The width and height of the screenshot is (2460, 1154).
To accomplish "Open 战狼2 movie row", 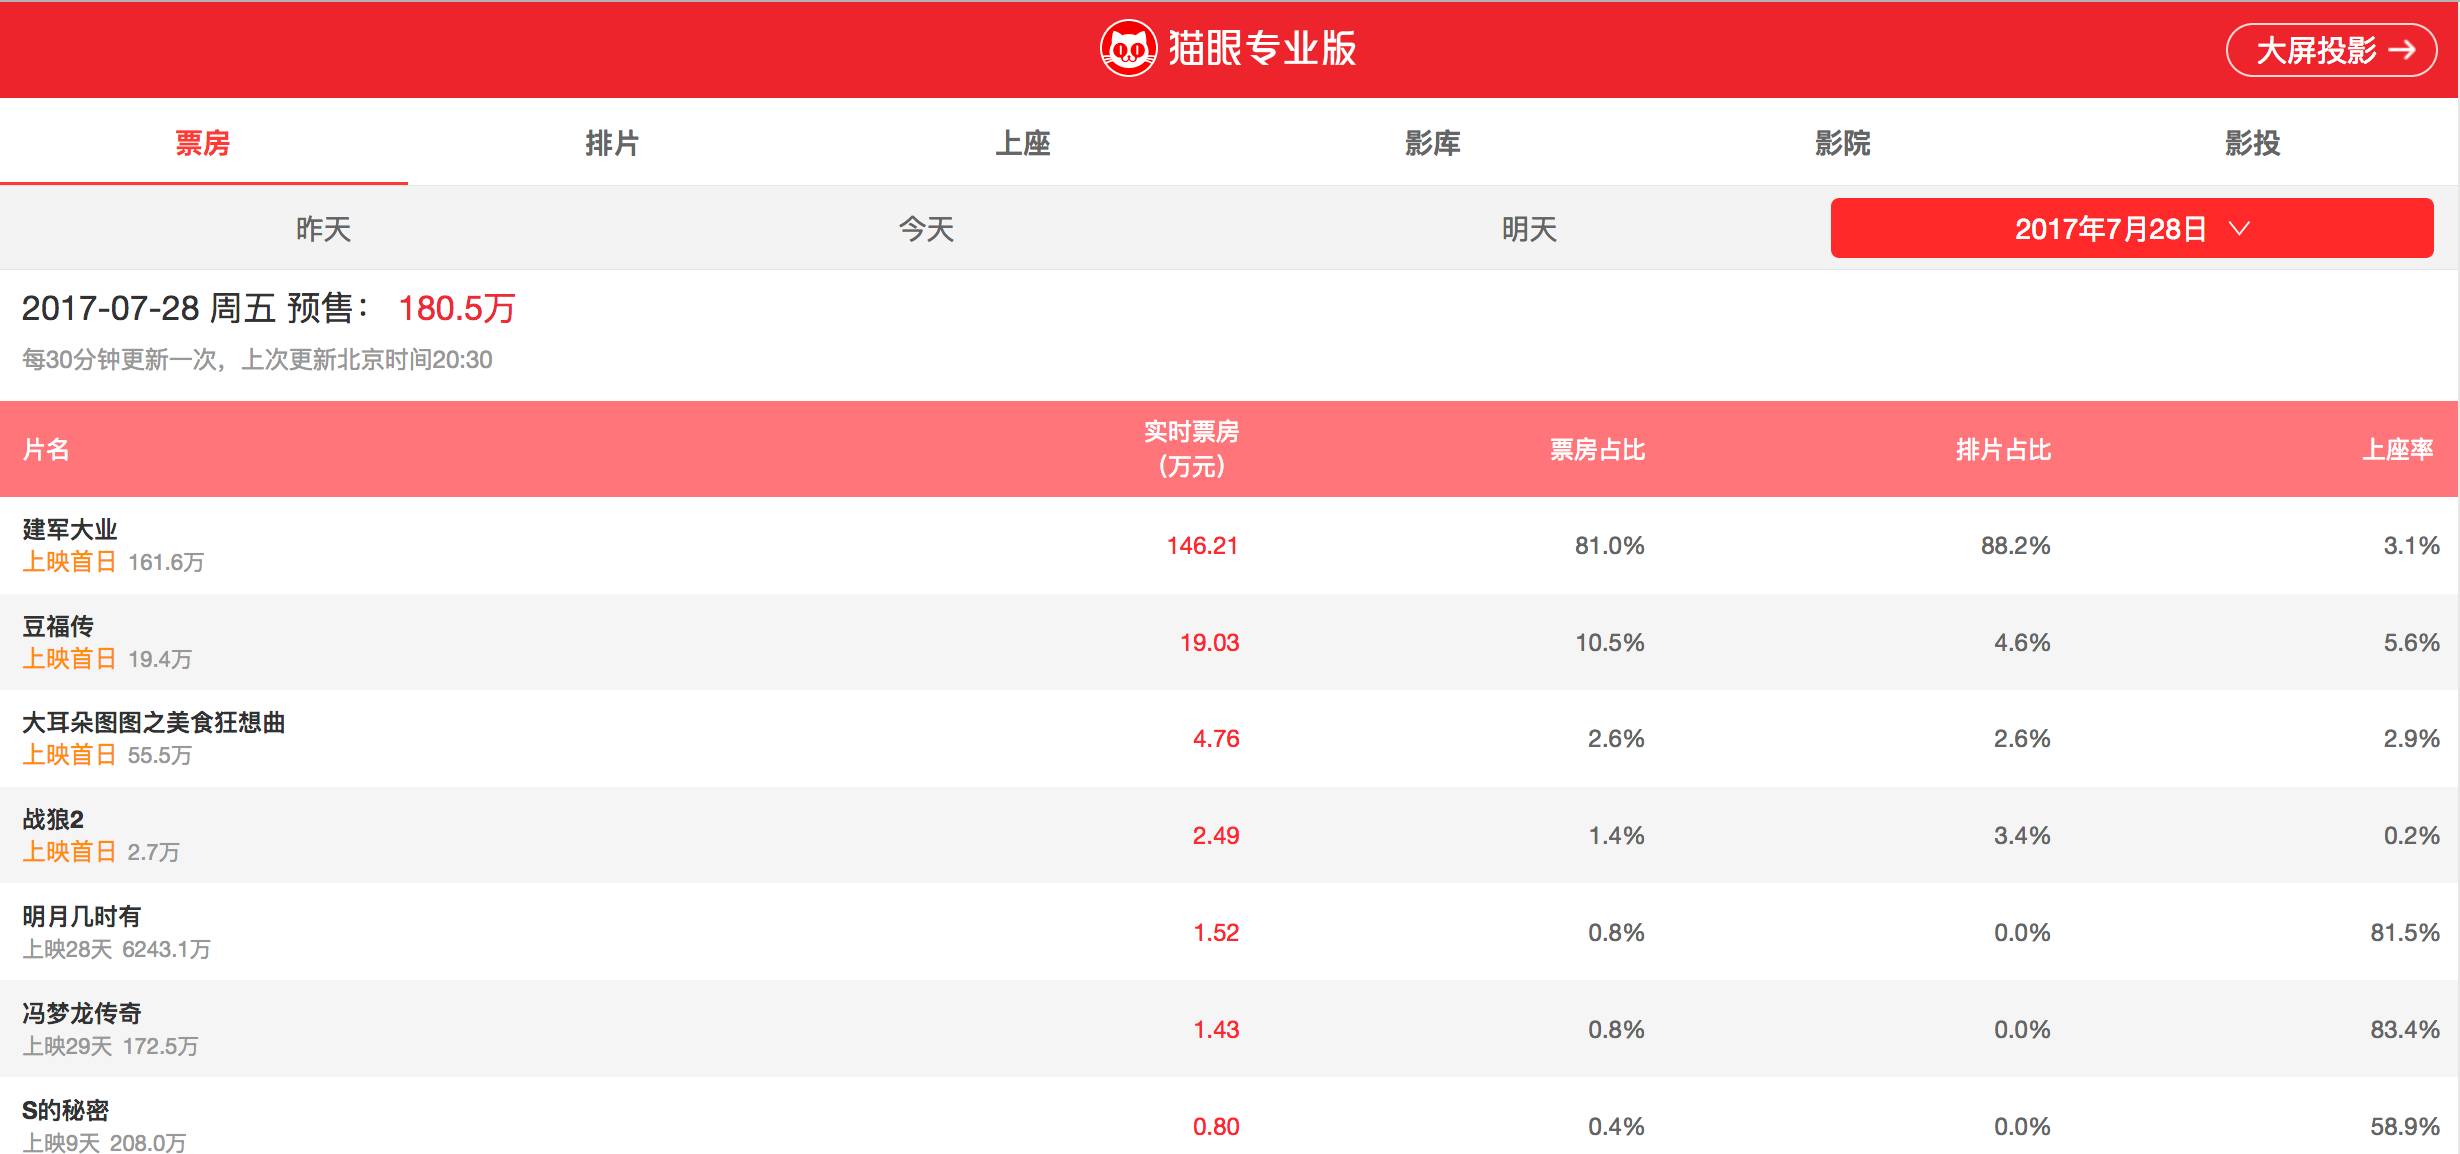I will 53,819.
